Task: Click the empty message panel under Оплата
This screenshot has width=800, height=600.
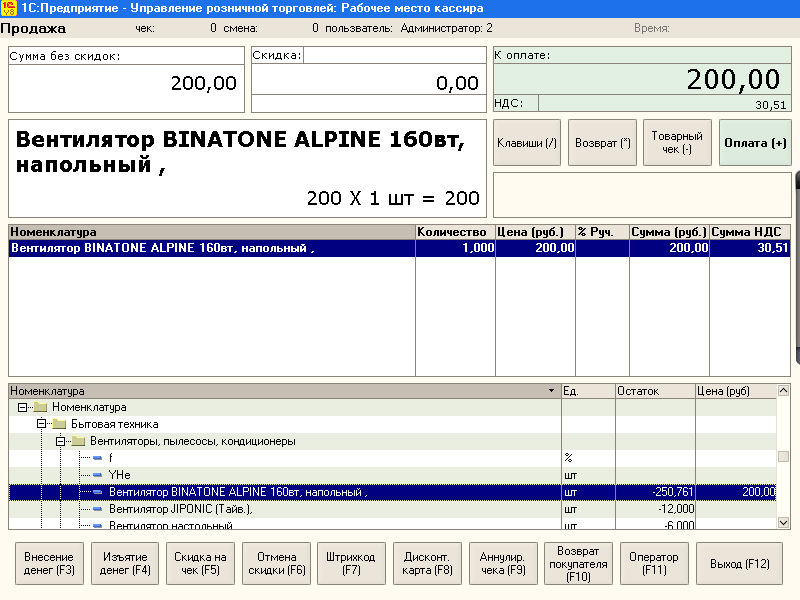Action: (x=642, y=195)
